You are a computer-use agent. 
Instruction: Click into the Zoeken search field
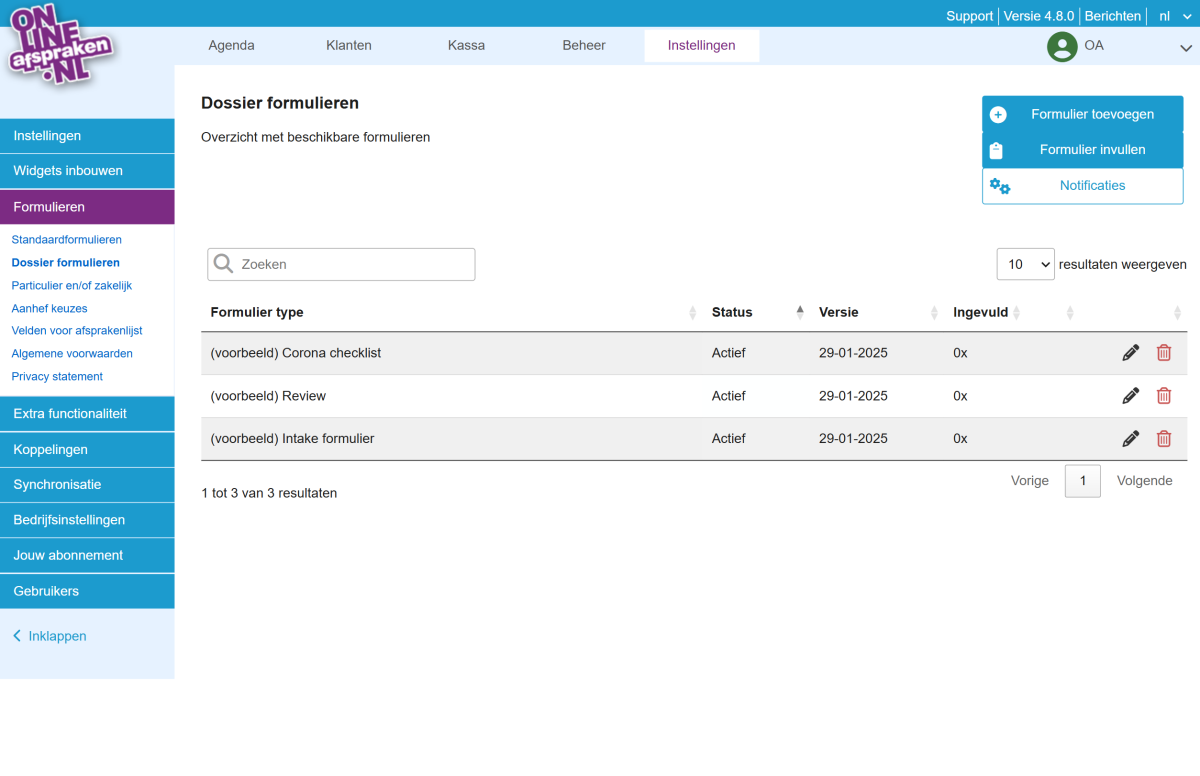341,264
